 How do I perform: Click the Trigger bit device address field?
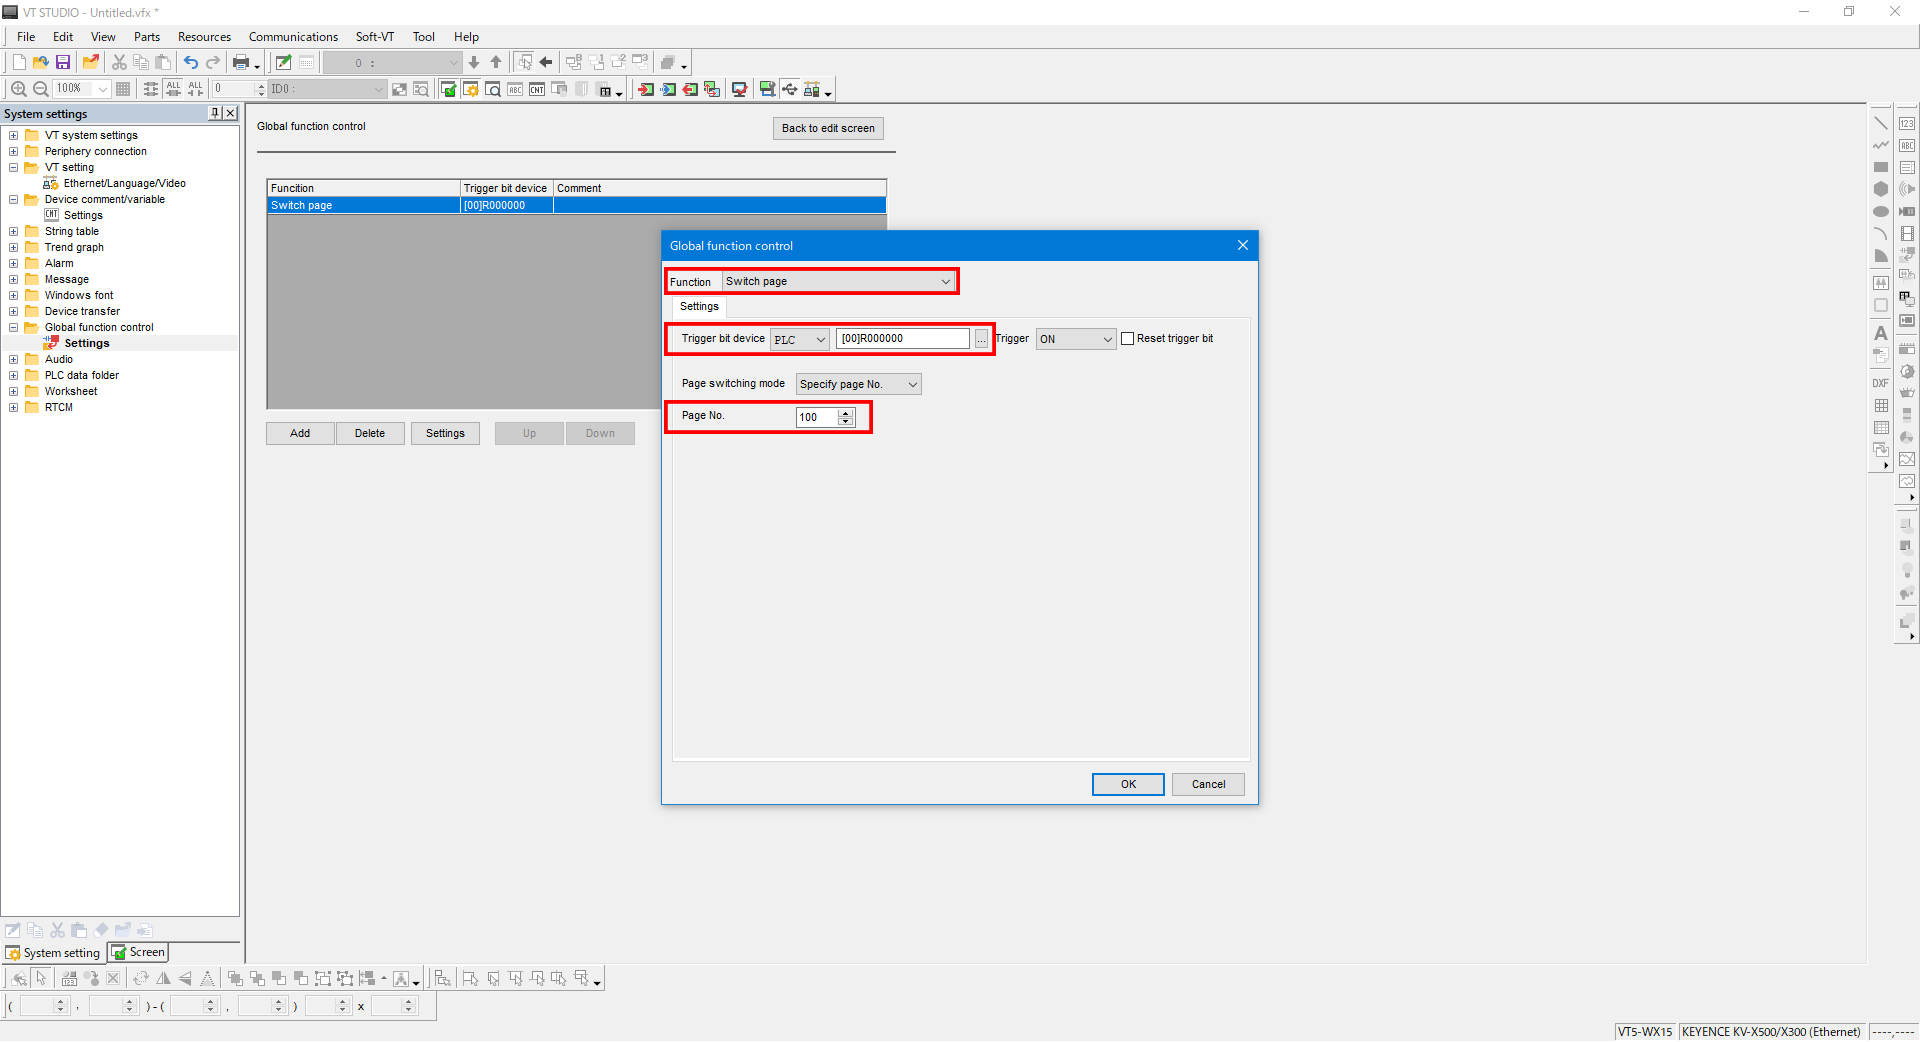[902, 339]
